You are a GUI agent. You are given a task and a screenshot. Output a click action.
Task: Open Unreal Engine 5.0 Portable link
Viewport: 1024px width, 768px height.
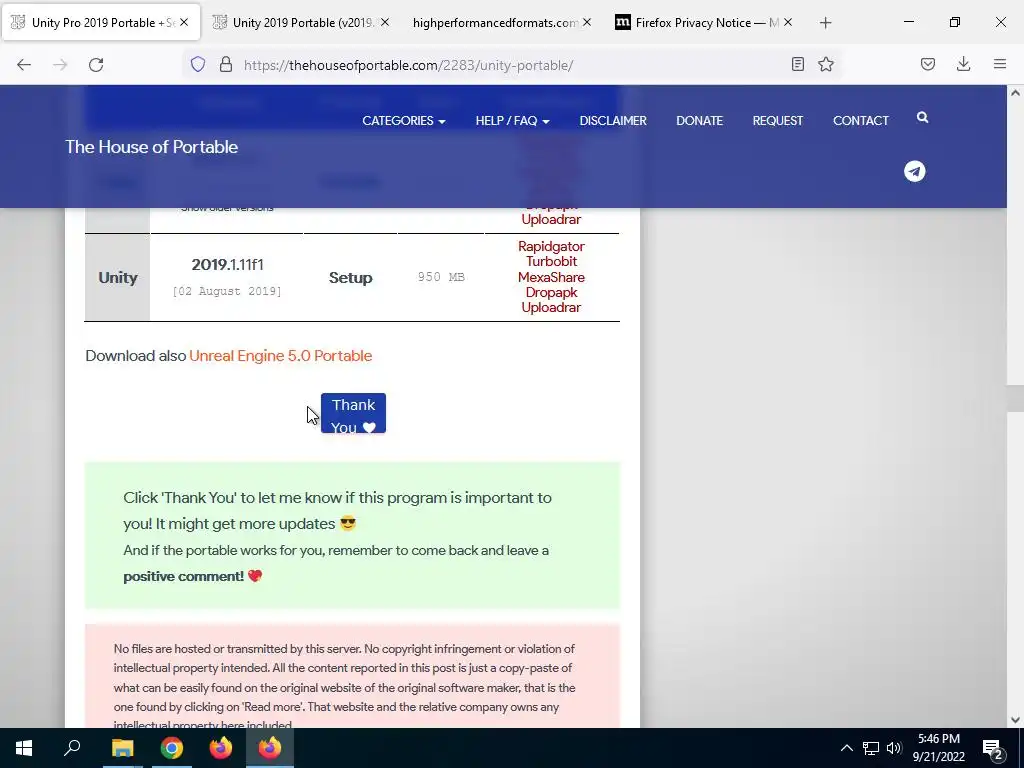[281, 356]
